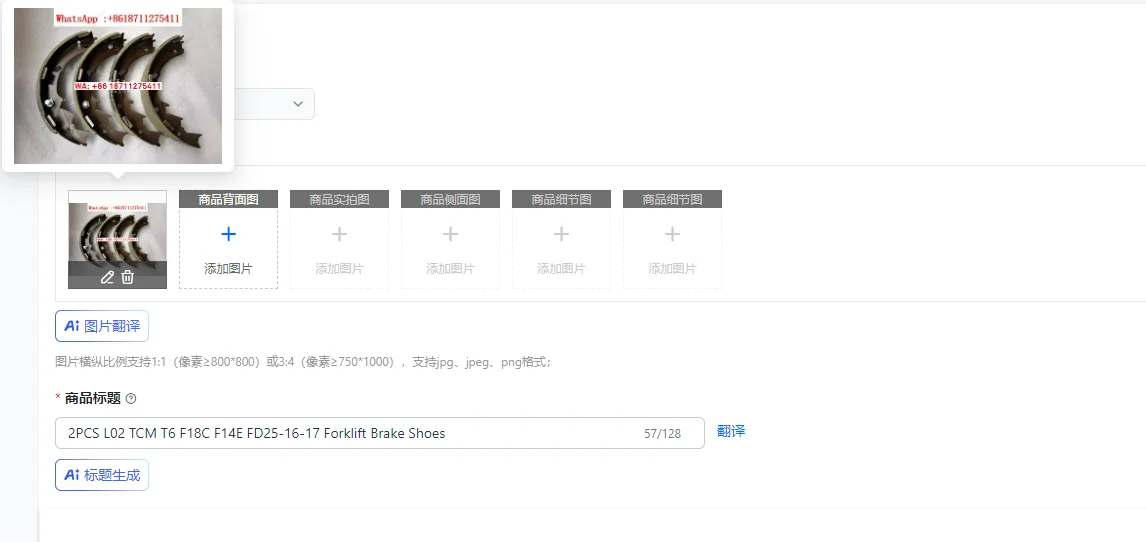Add image in first 商品细节图 slot
The image size is (1146, 542).
point(561,240)
